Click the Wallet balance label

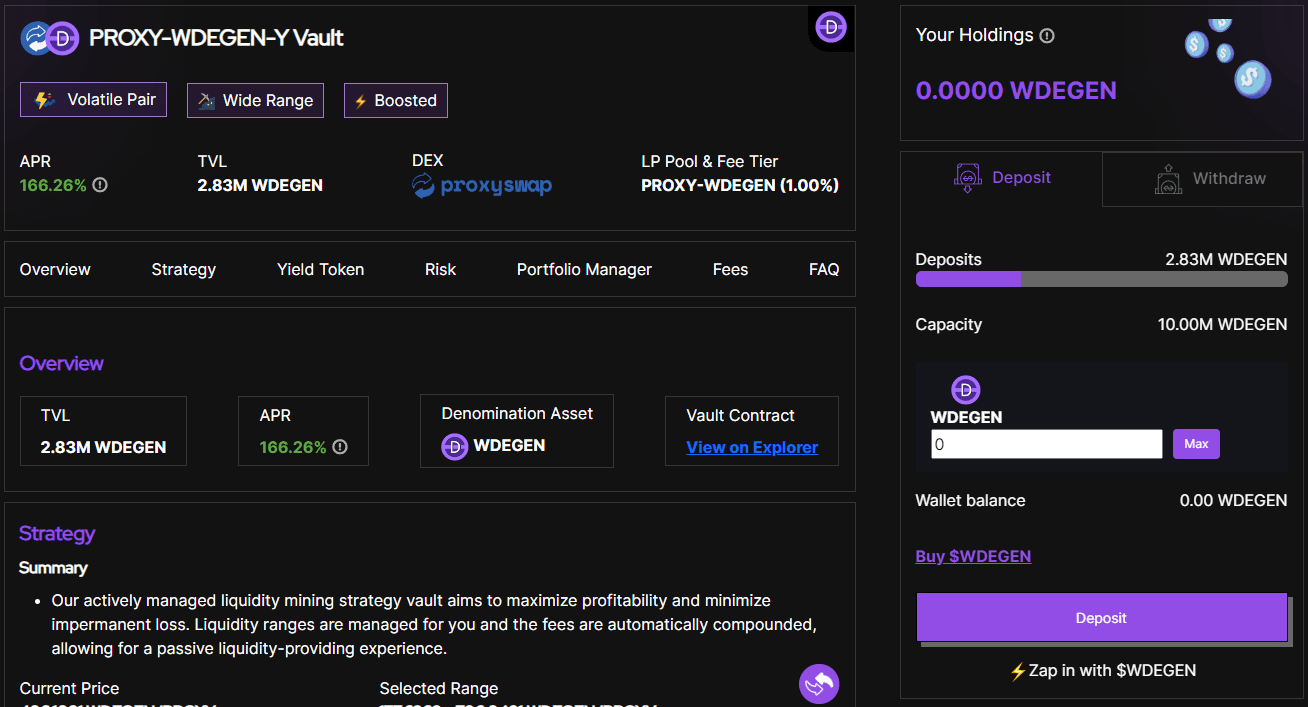(x=970, y=500)
